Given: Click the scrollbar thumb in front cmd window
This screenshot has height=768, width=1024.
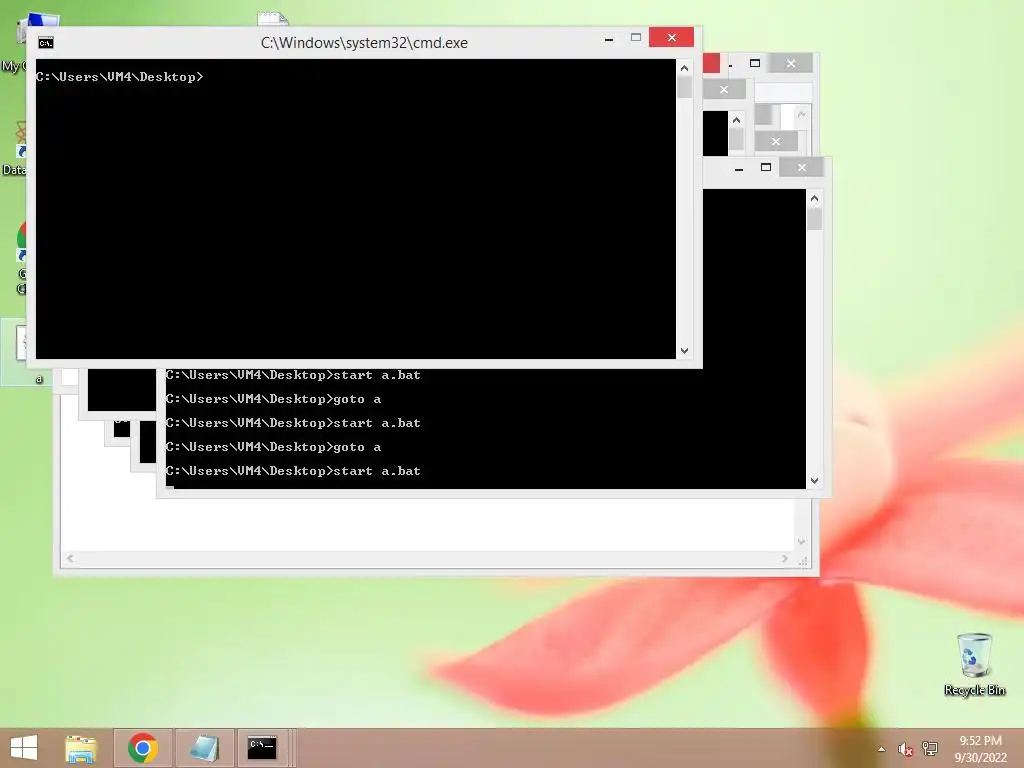Looking at the screenshot, I should pyautogui.click(x=684, y=88).
